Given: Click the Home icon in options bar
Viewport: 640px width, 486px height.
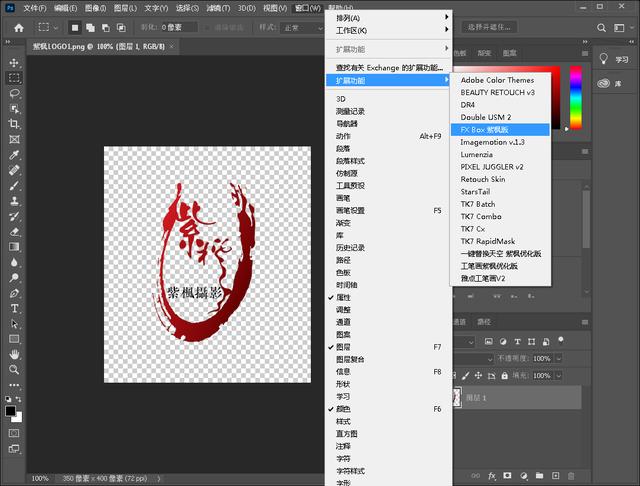Looking at the screenshot, I should [19, 28].
